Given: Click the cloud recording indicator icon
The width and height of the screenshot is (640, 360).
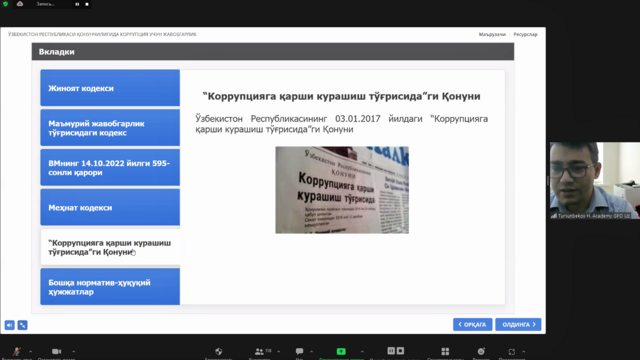Looking at the screenshot, I should point(20,4).
